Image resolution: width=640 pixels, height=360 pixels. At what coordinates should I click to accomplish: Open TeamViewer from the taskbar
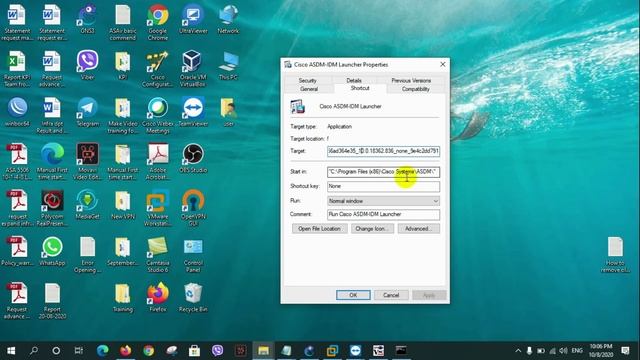pos(355,350)
